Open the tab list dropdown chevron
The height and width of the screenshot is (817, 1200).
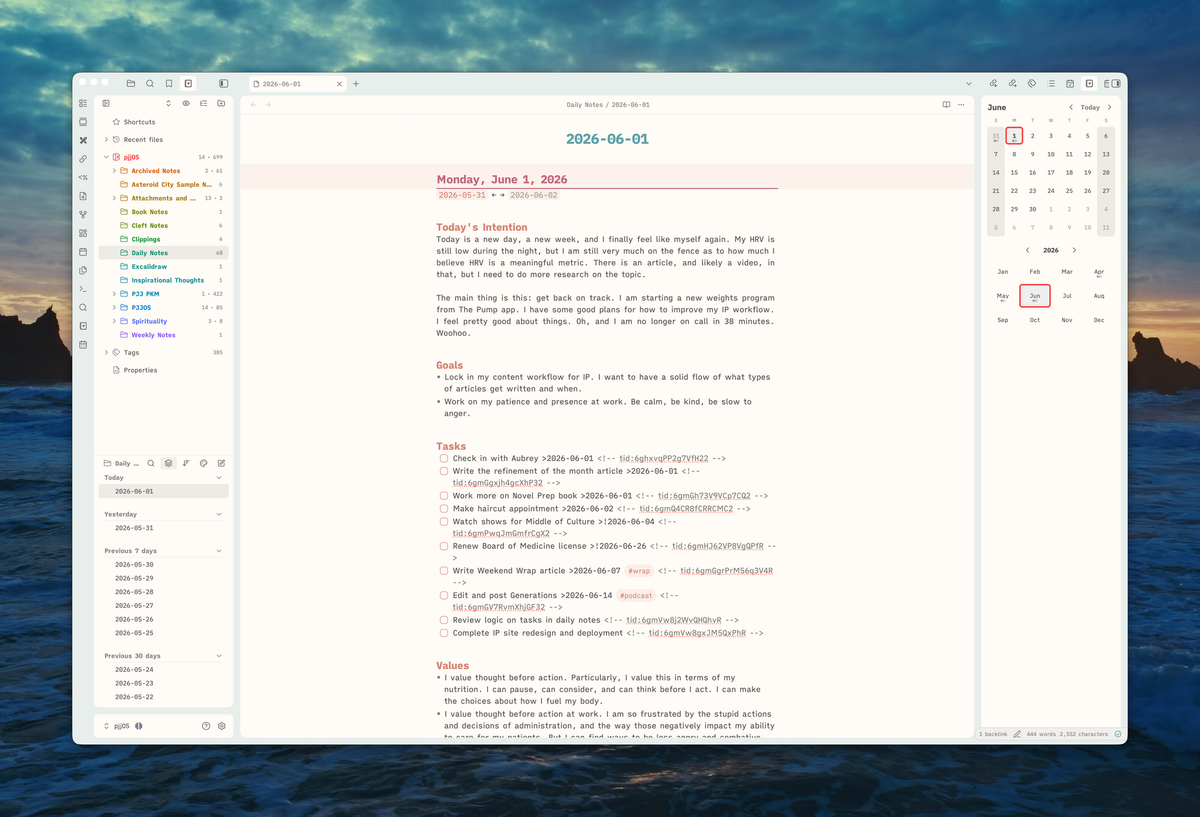pyautogui.click(x=968, y=84)
